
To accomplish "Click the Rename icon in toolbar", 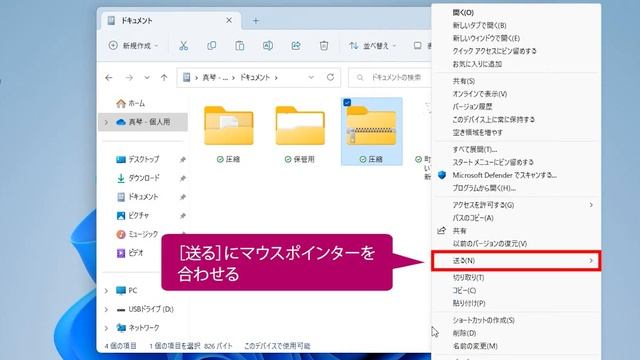I will click(268, 46).
